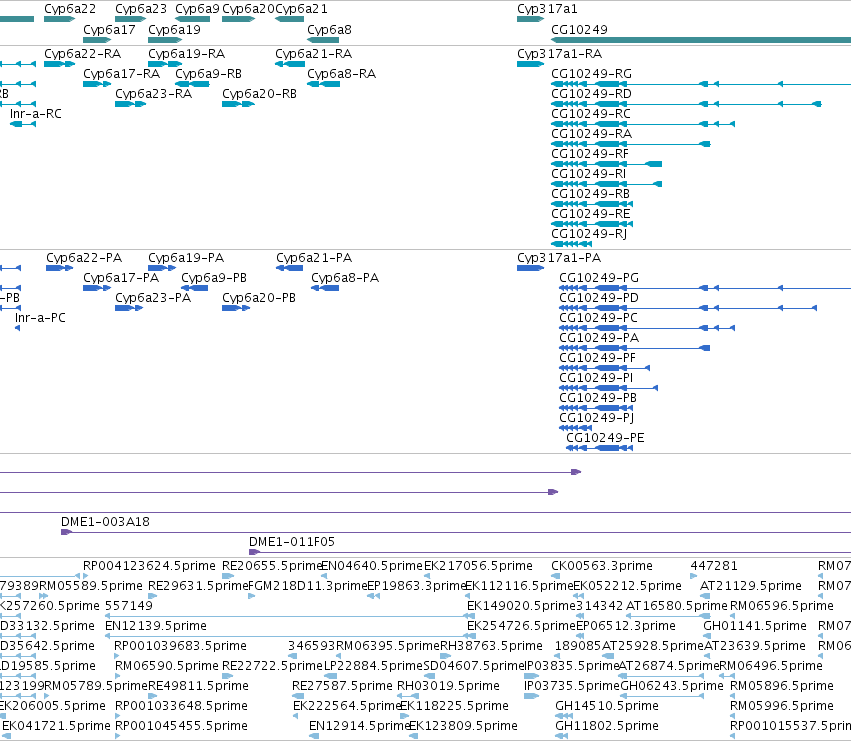Image resolution: width=851 pixels, height=741 pixels.
Task: Click EST GH11802.5prime label
Action: click(607, 726)
